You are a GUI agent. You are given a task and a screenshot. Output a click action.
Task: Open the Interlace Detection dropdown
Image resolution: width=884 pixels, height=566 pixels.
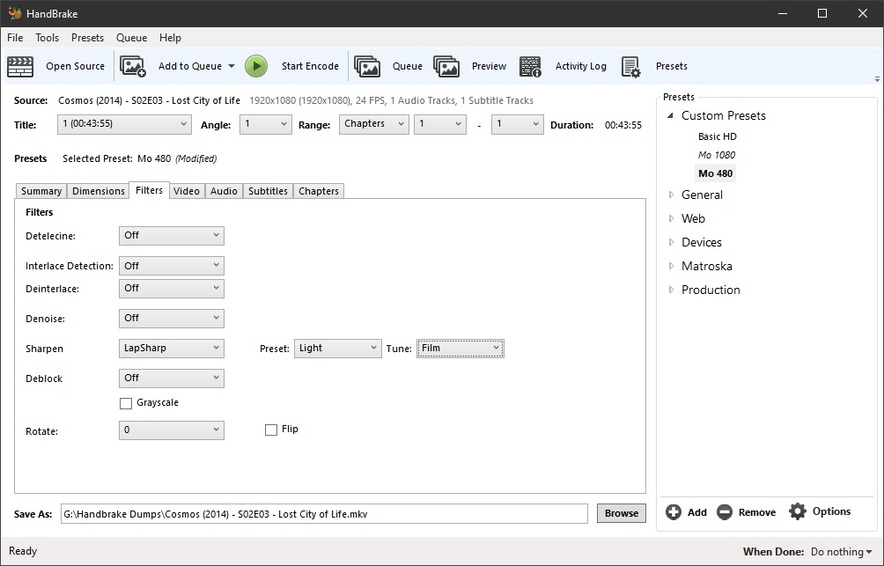171,266
